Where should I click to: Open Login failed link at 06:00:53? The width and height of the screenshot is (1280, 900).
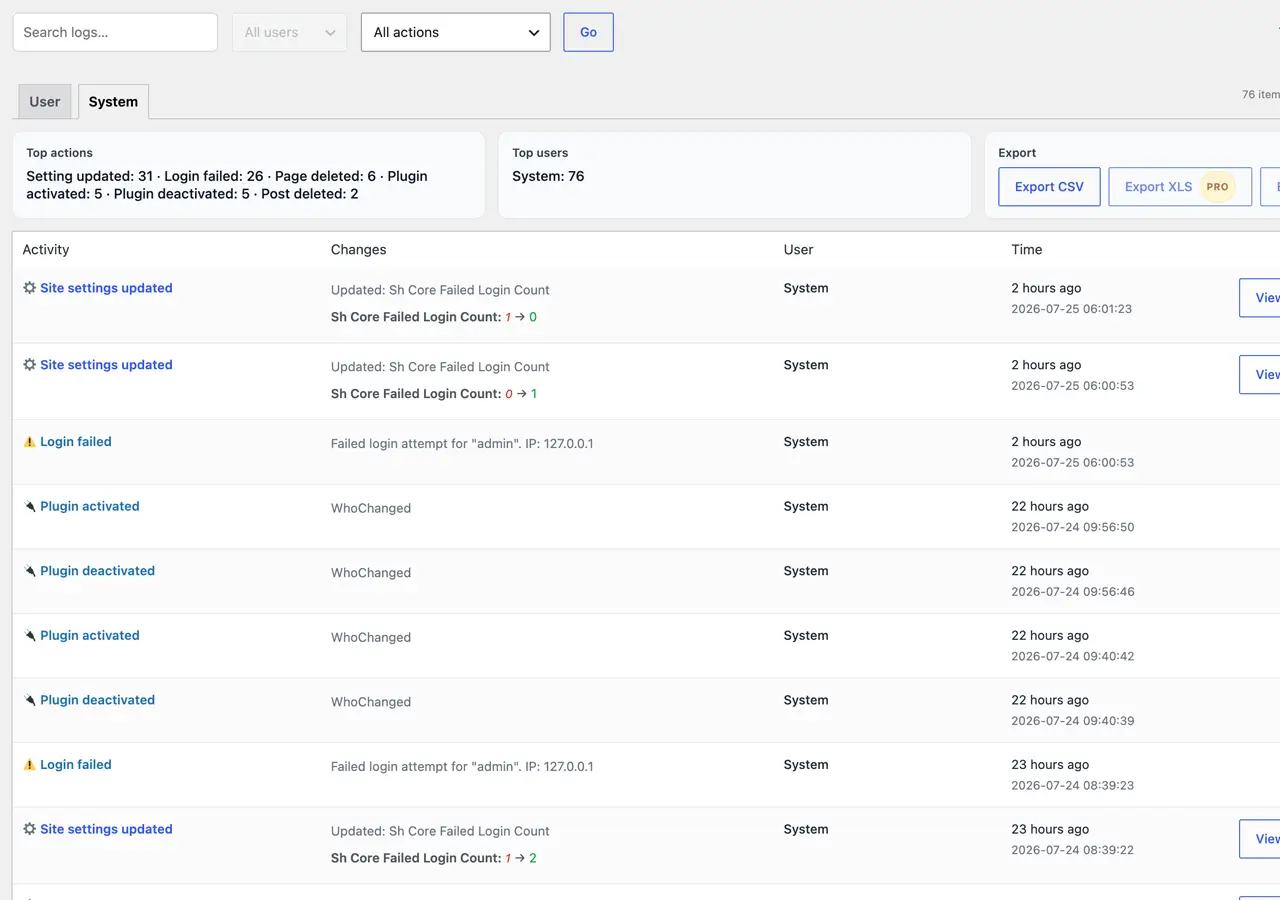(x=76, y=442)
